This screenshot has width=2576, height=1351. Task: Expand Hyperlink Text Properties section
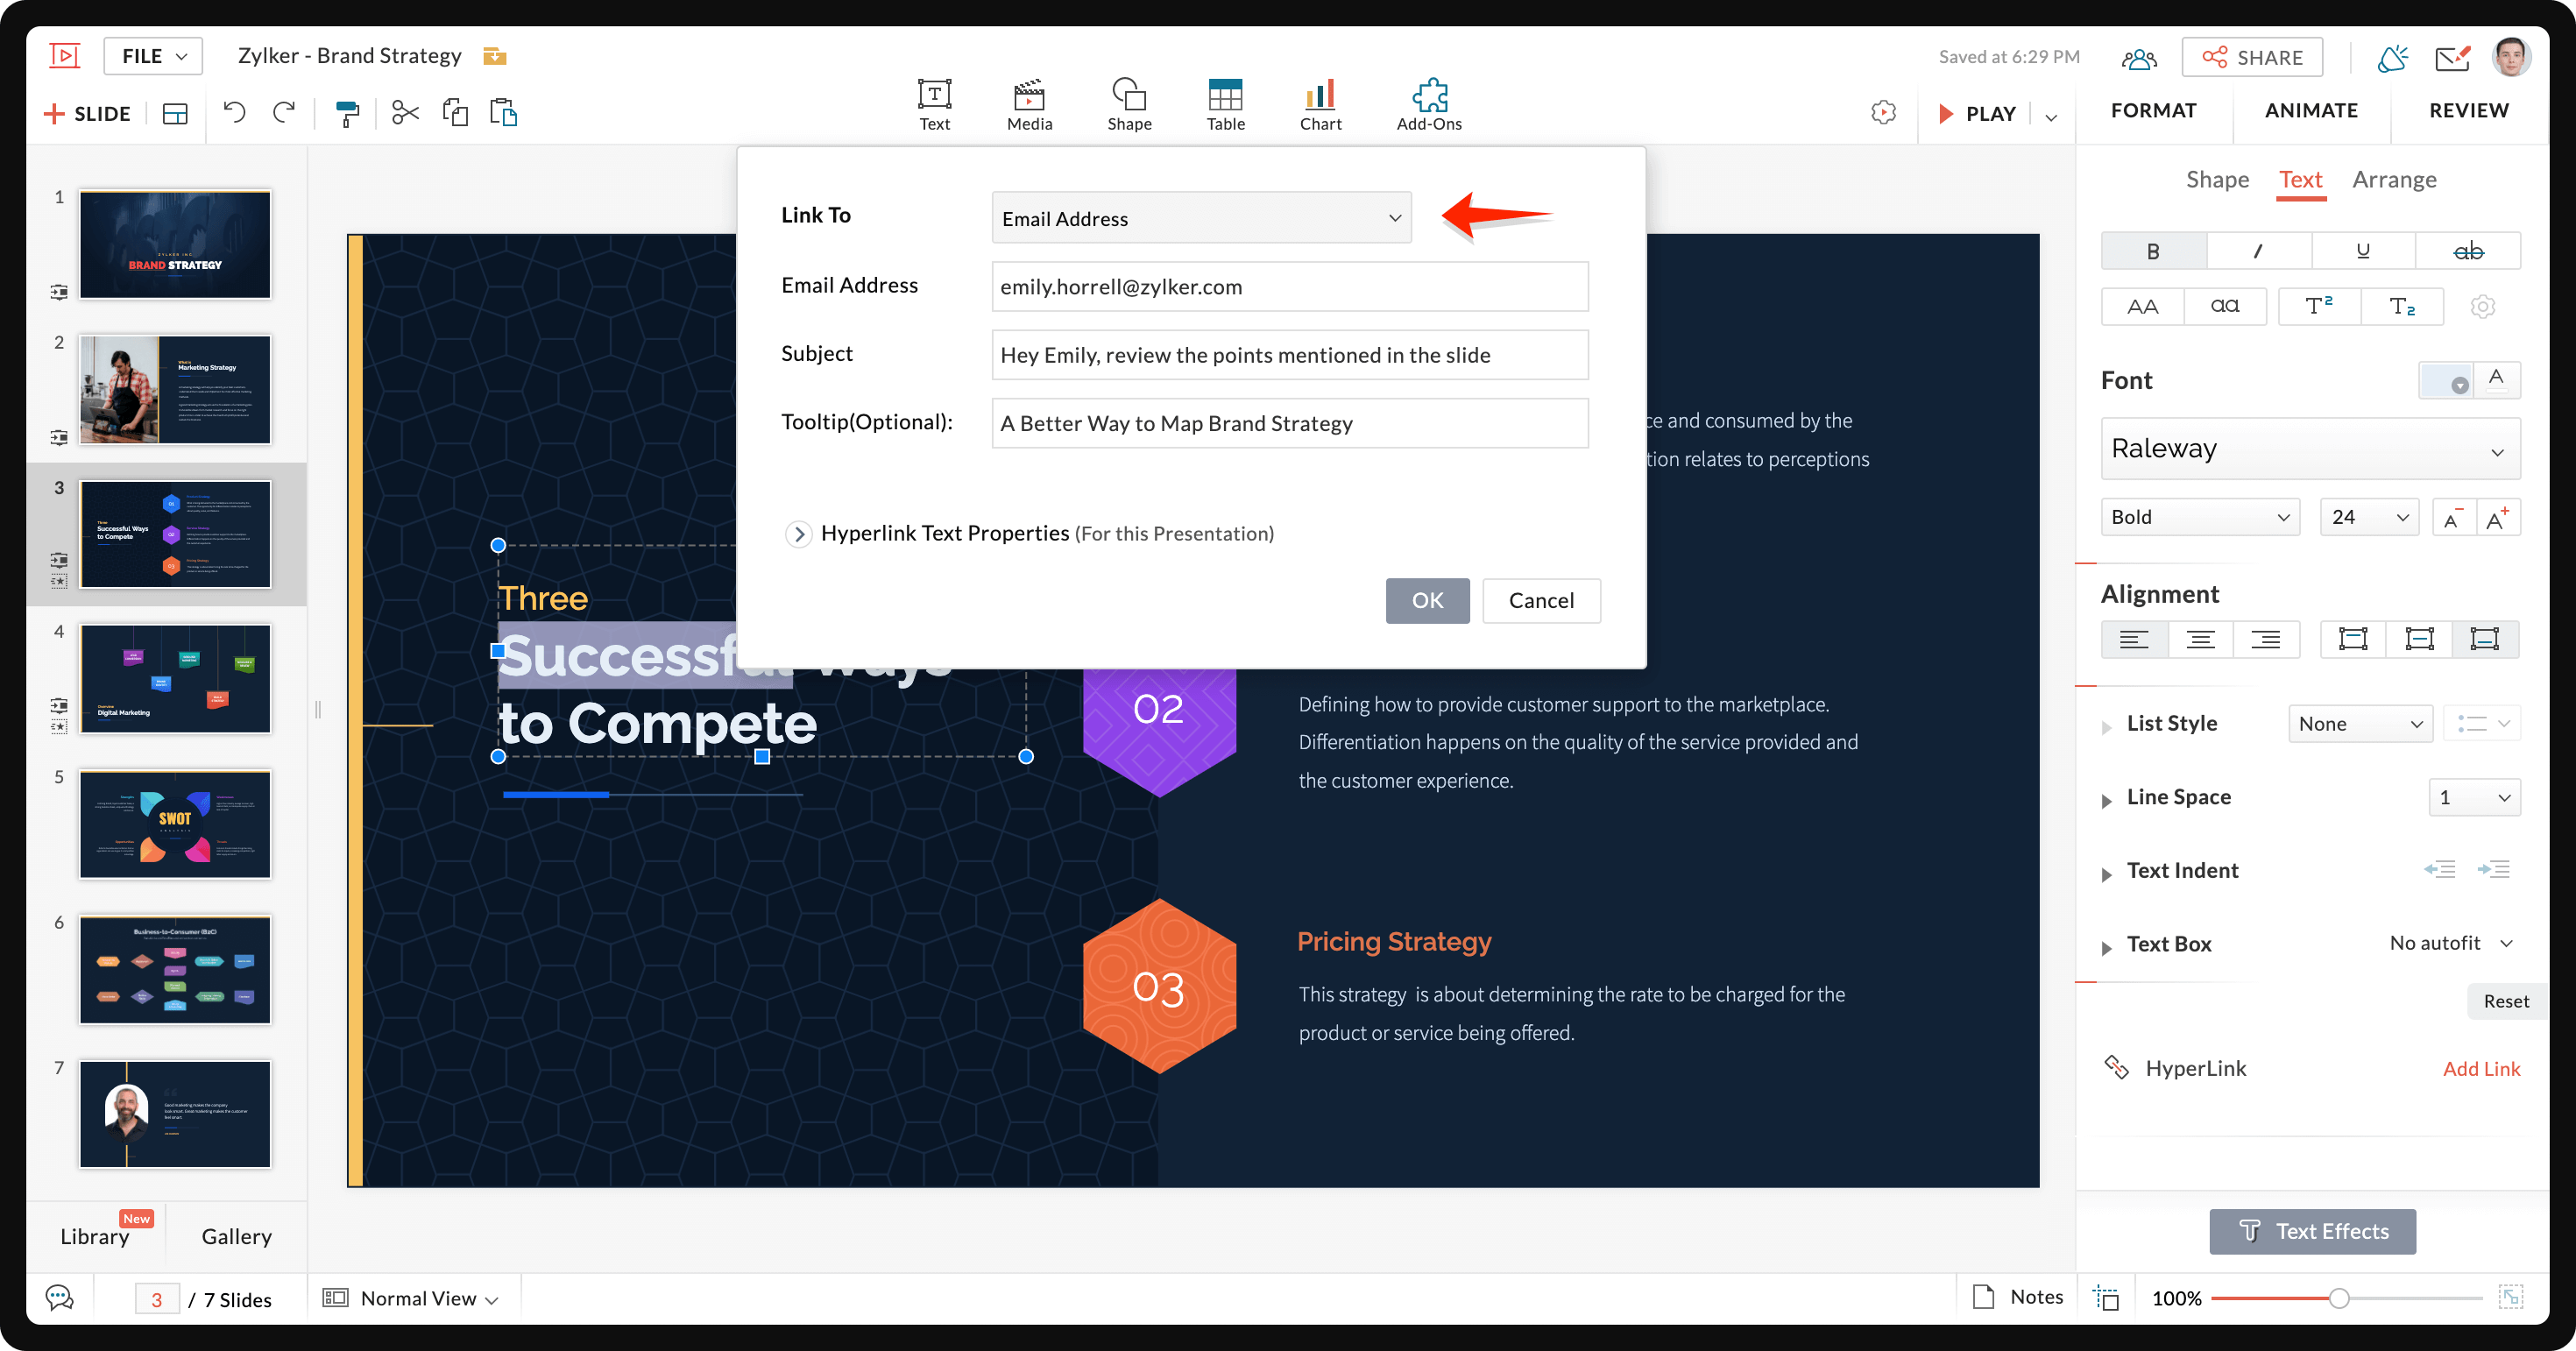(x=798, y=534)
